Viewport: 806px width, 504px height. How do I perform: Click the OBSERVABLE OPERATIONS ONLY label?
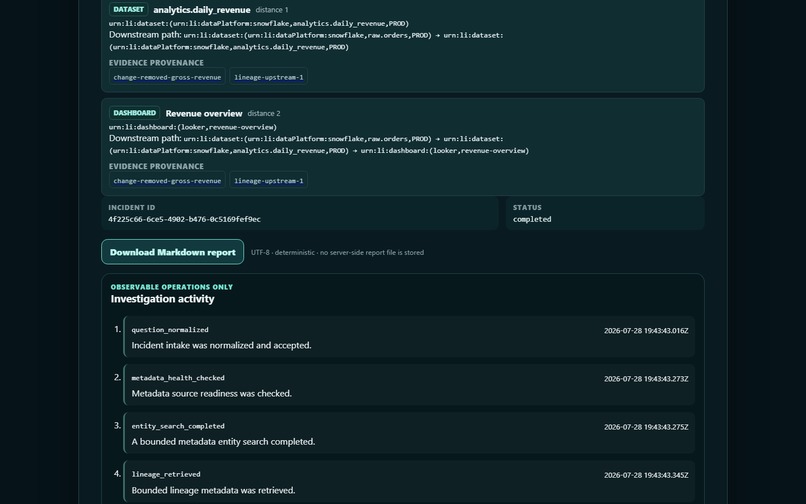click(x=172, y=287)
